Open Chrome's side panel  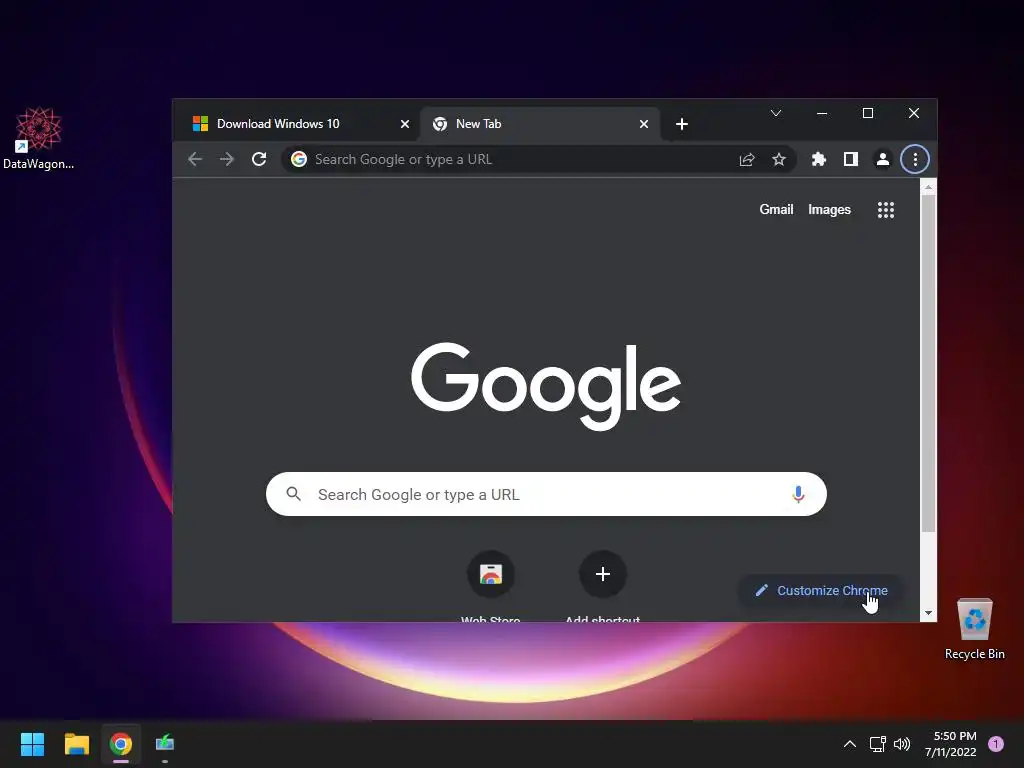850,159
